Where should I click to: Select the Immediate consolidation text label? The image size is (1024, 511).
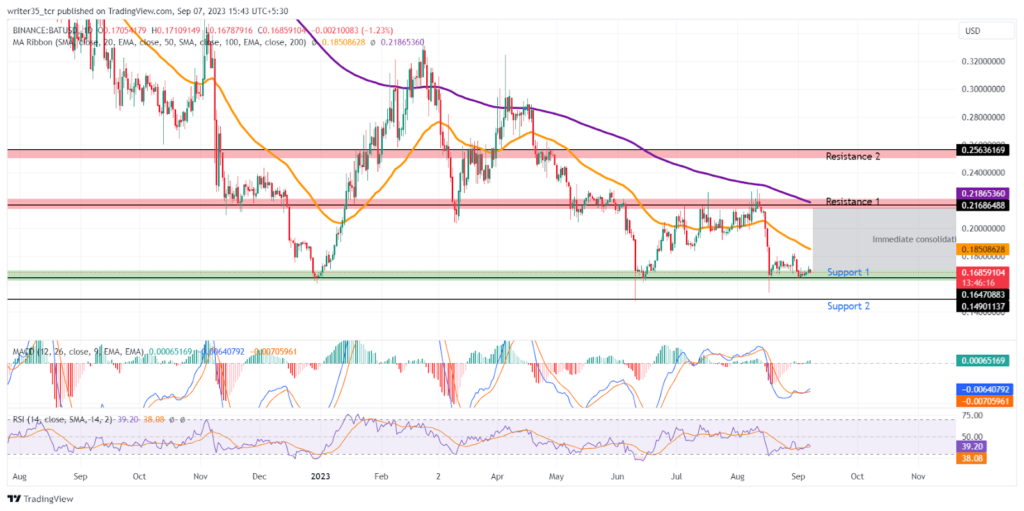(x=914, y=240)
